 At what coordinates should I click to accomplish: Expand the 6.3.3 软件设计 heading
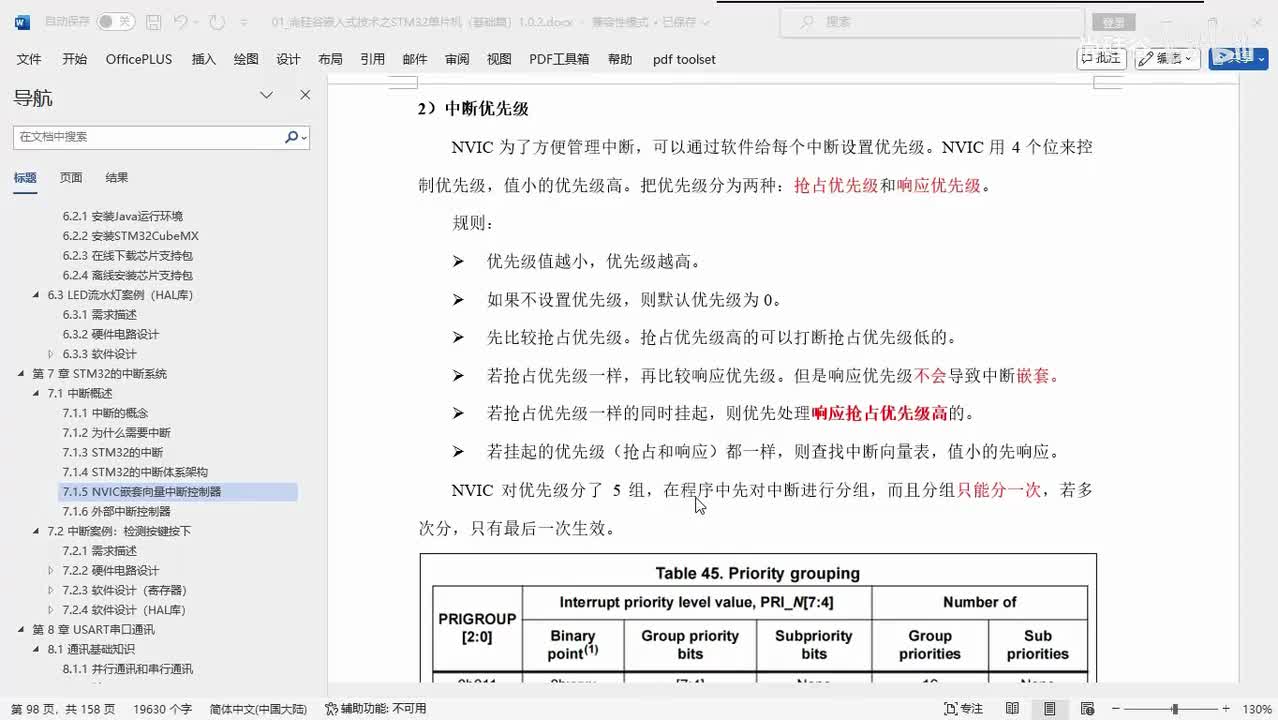[x=51, y=354]
